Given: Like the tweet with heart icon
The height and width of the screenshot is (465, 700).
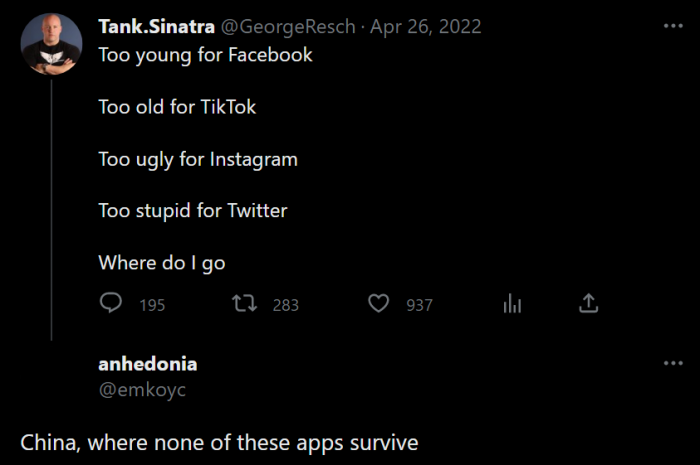Looking at the screenshot, I should 378,303.
